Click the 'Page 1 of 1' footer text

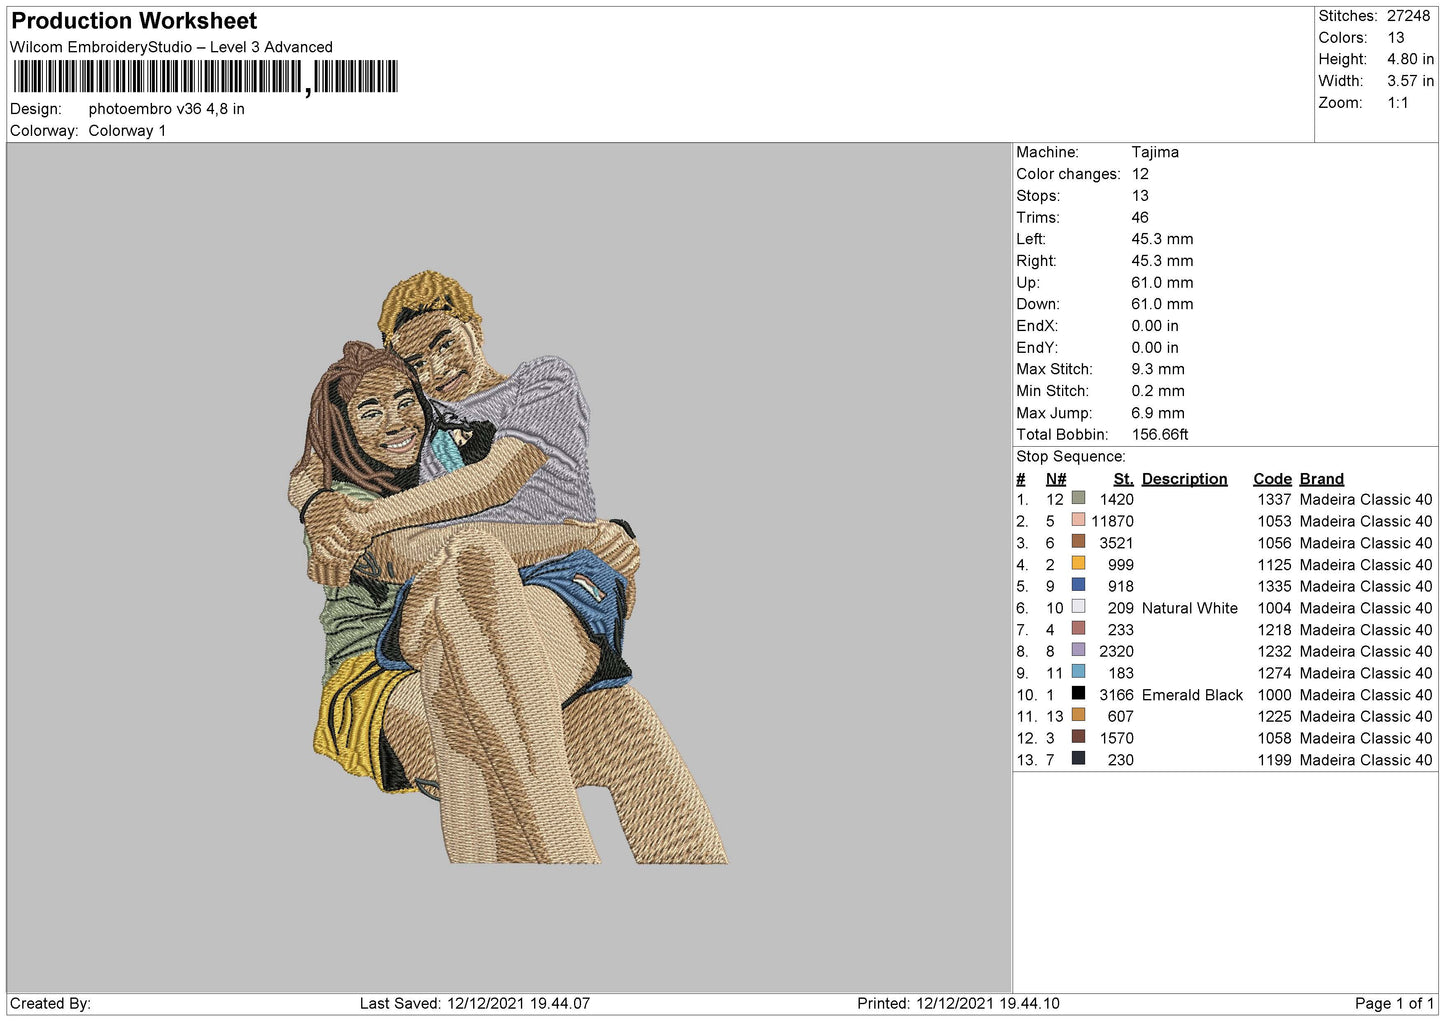click(1394, 1003)
